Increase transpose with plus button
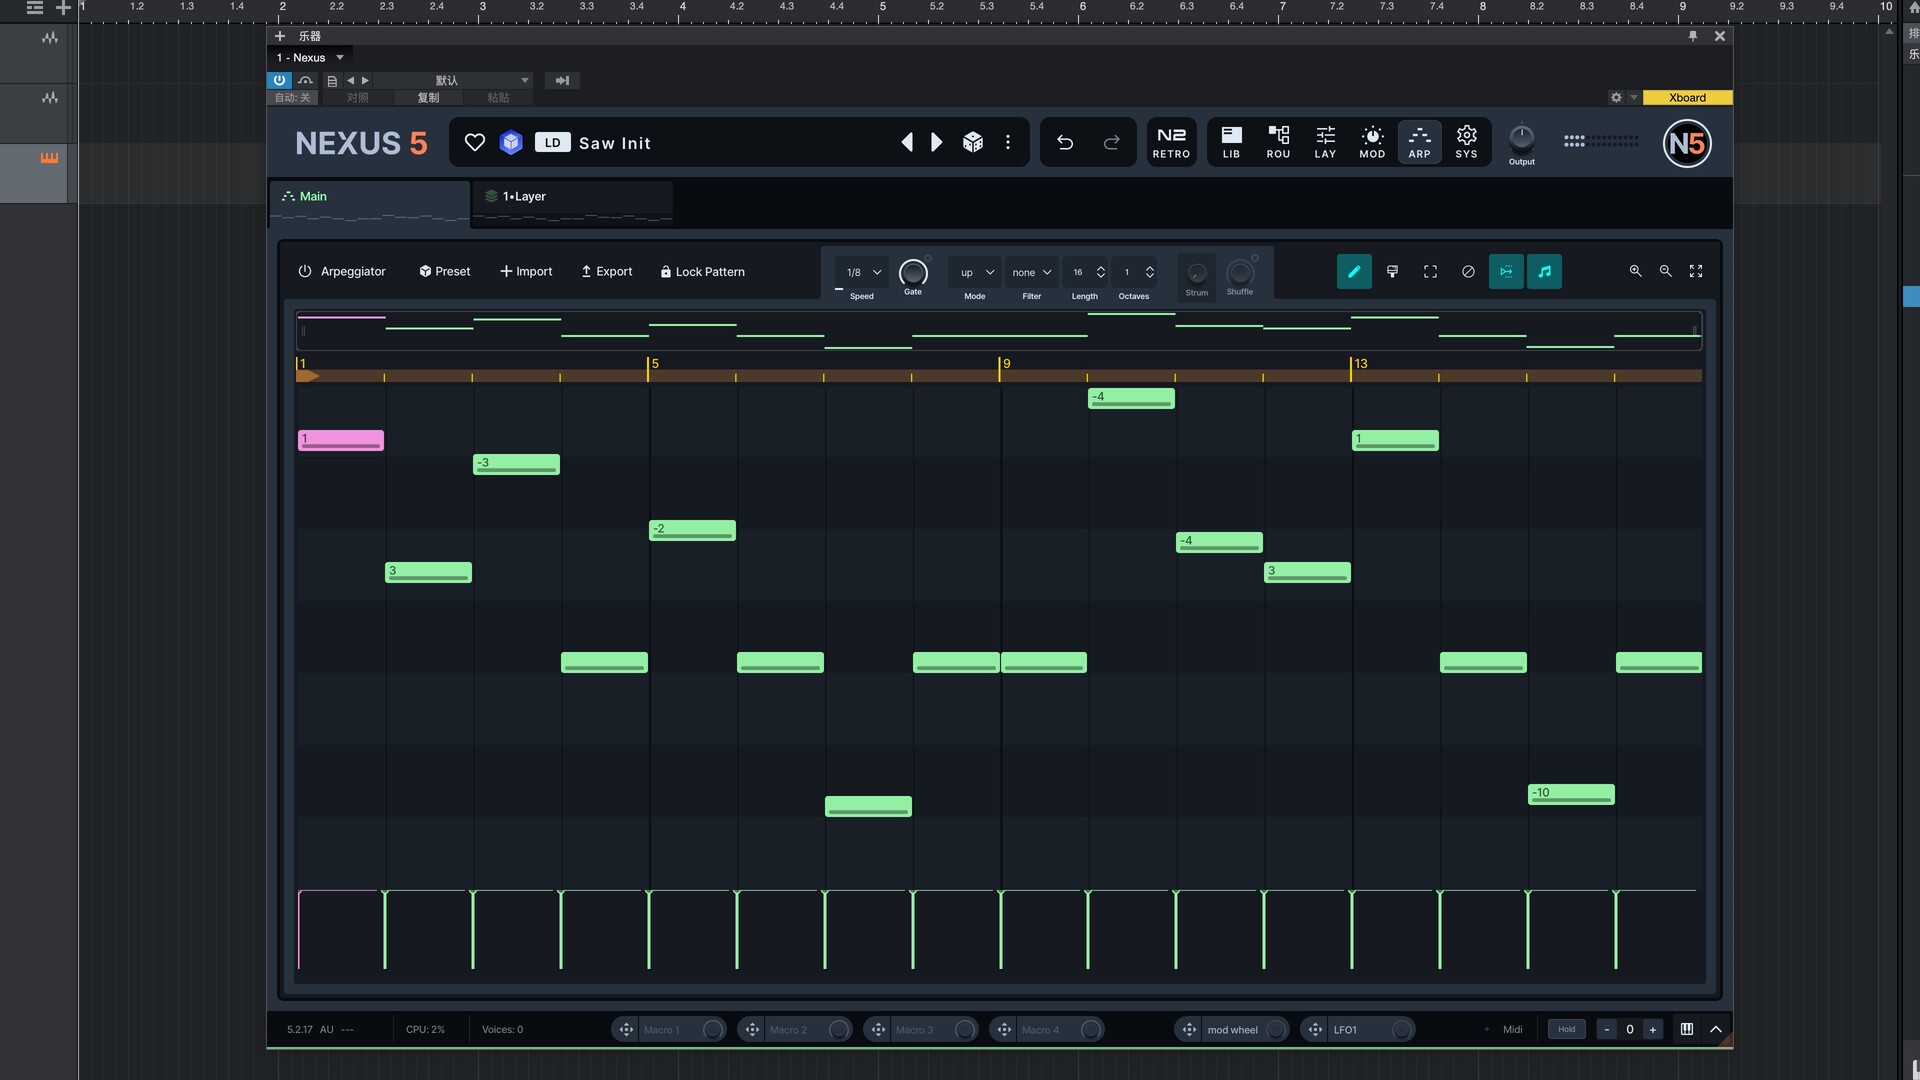 click(x=1653, y=1029)
